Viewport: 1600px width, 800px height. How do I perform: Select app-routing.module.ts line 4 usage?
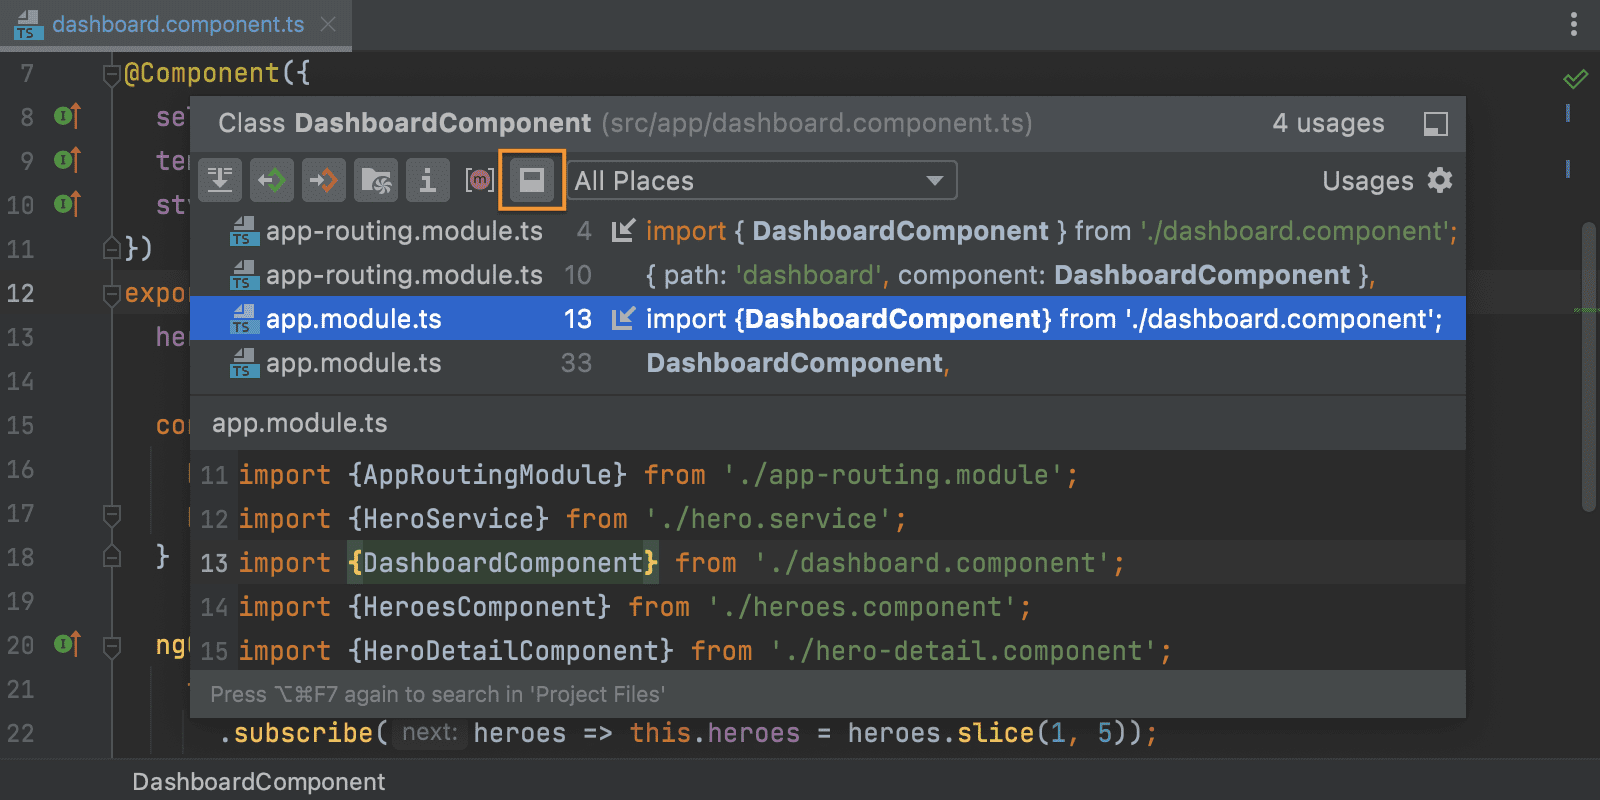[828, 231]
